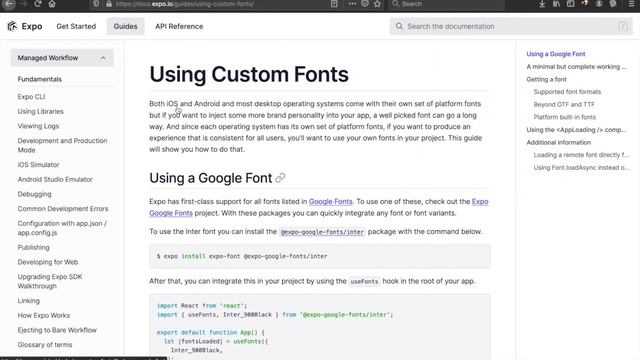
Task: Reload the page with the refresh icon
Action: pyautogui.click(x=38, y=4)
